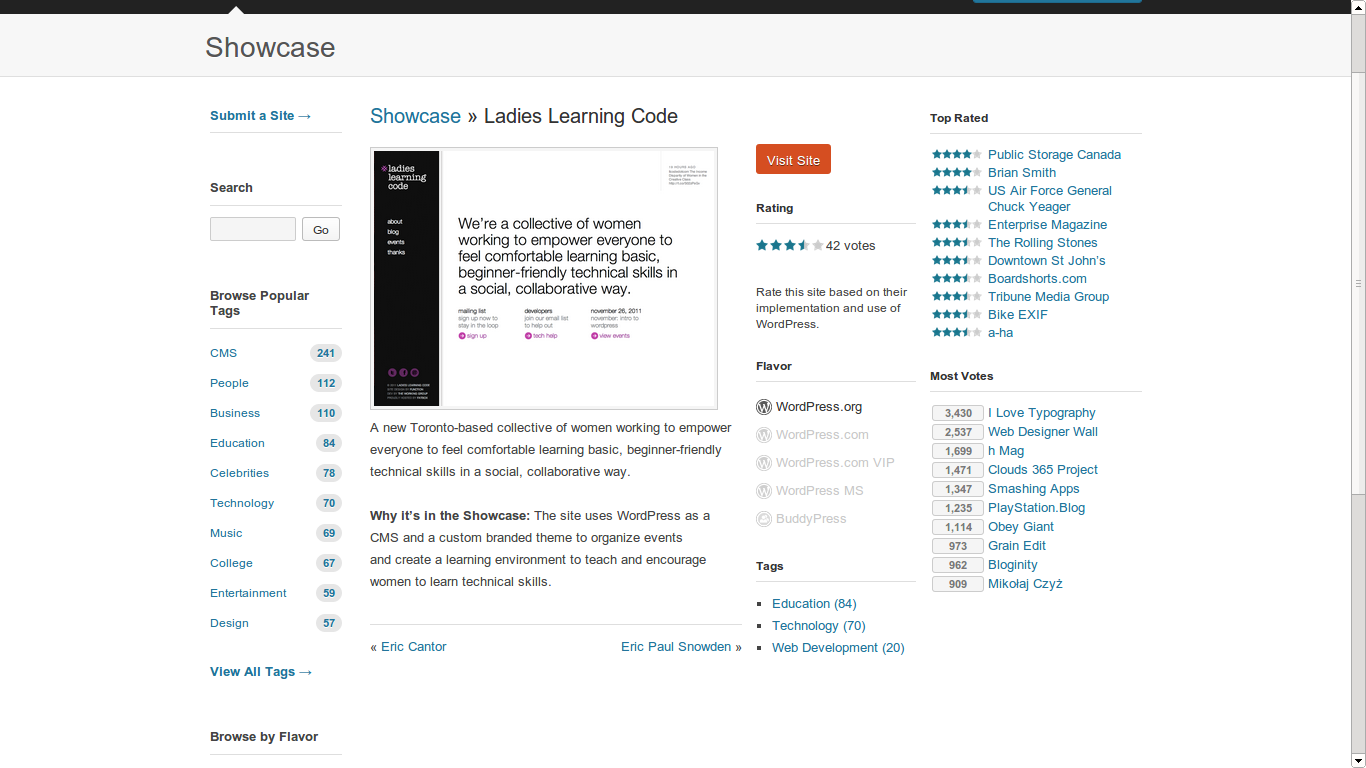This screenshot has width=1366, height=768.
Task: Open a-ha top rated link
Action: pyautogui.click(x=1000, y=333)
